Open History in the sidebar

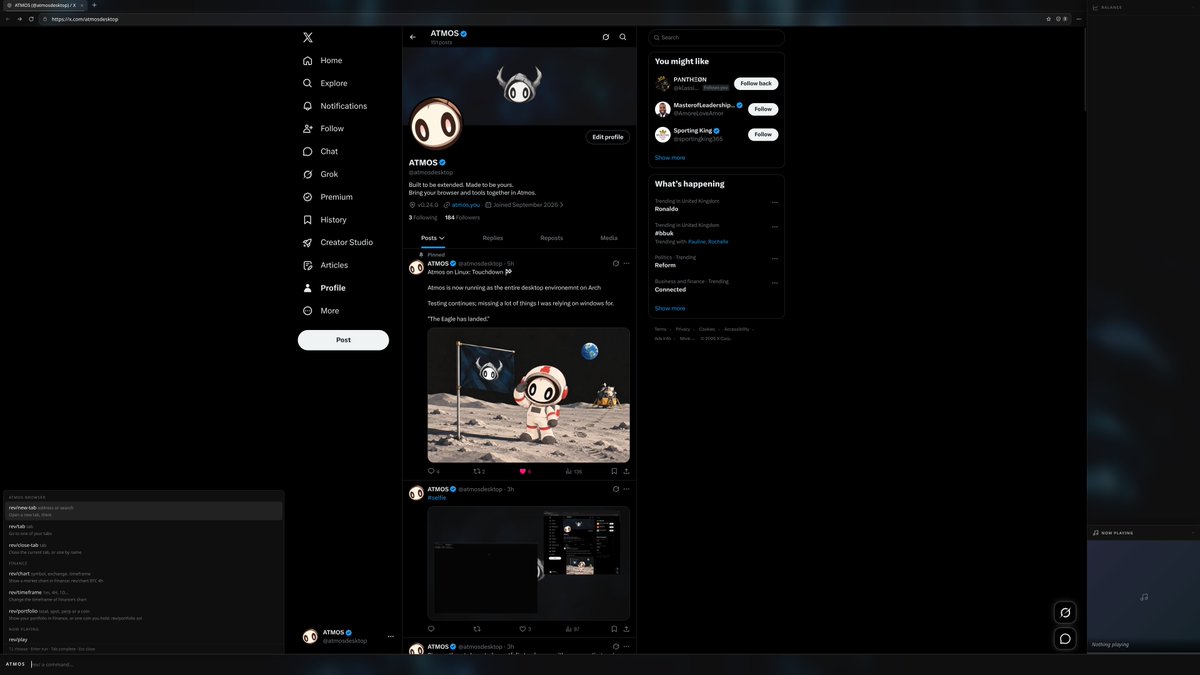(324, 219)
